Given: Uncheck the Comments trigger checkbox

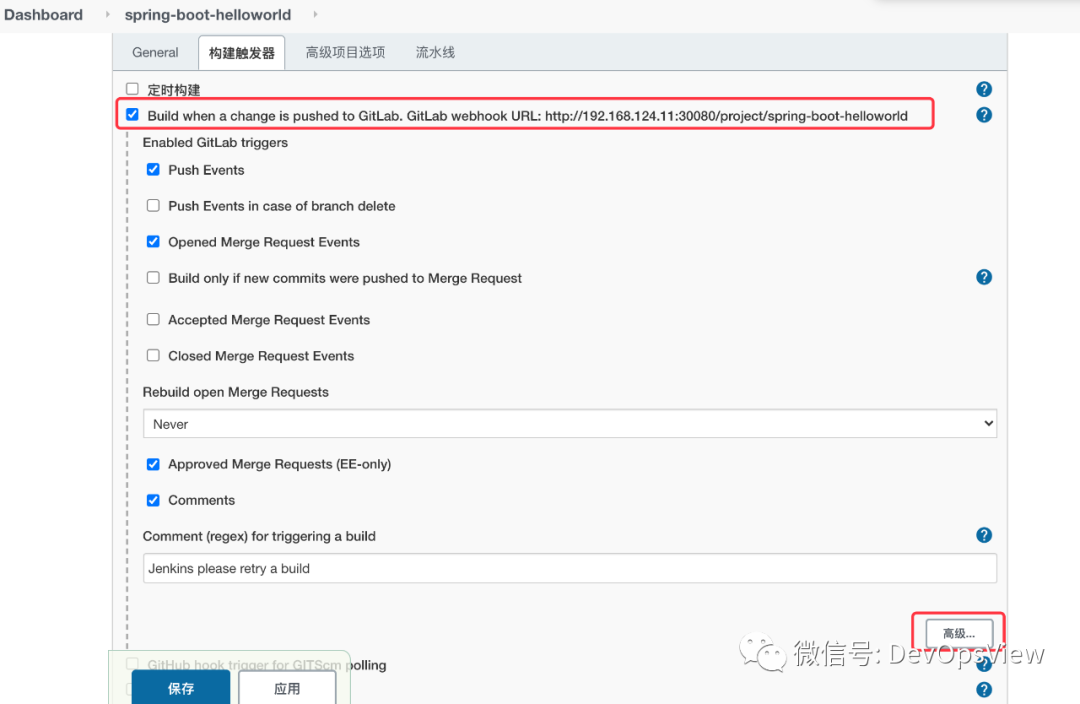Looking at the screenshot, I should coord(153,500).
